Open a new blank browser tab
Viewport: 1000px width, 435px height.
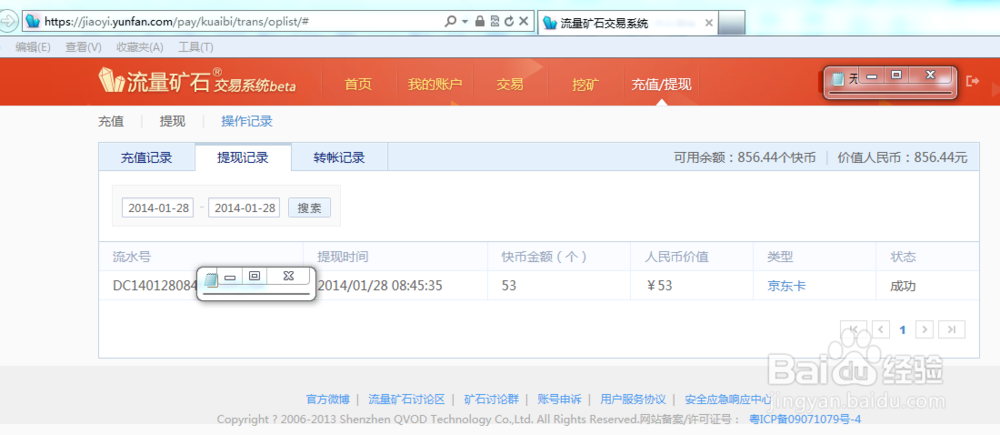point(732,24)
